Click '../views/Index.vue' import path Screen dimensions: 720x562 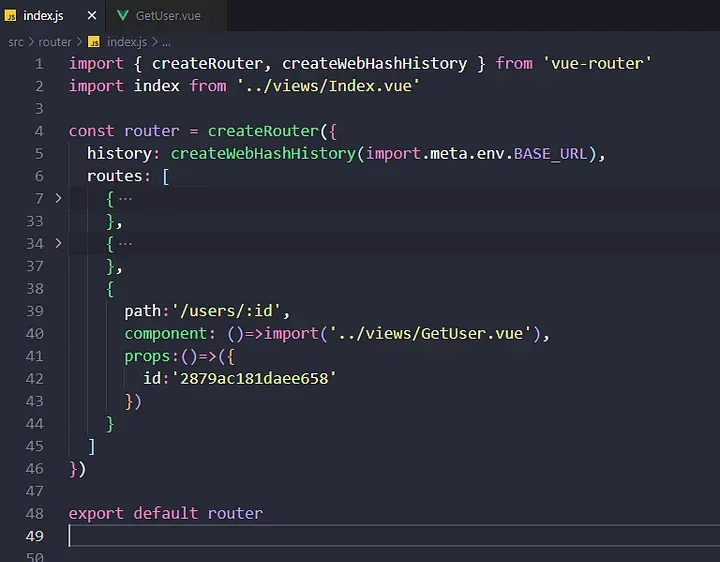pyautogui.click(x=328, y=86)
